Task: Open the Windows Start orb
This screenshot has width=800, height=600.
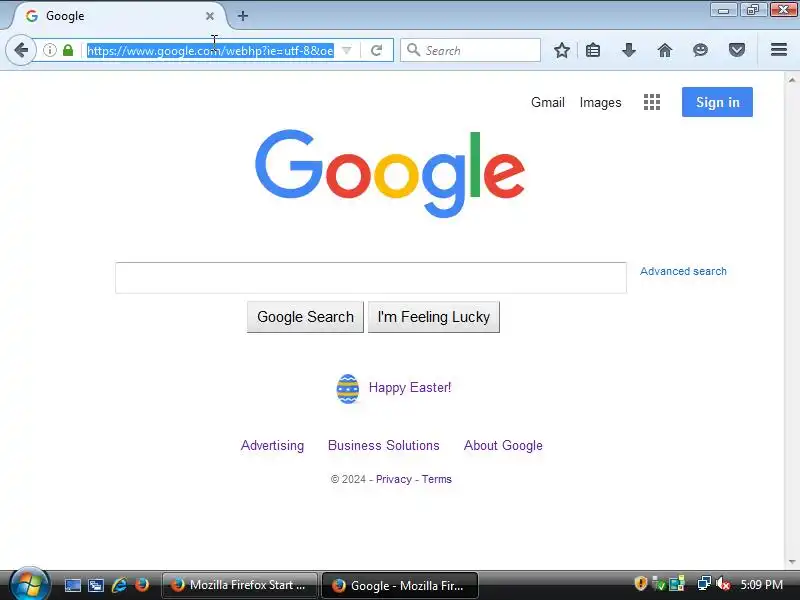Action: [x=29, y=585]
